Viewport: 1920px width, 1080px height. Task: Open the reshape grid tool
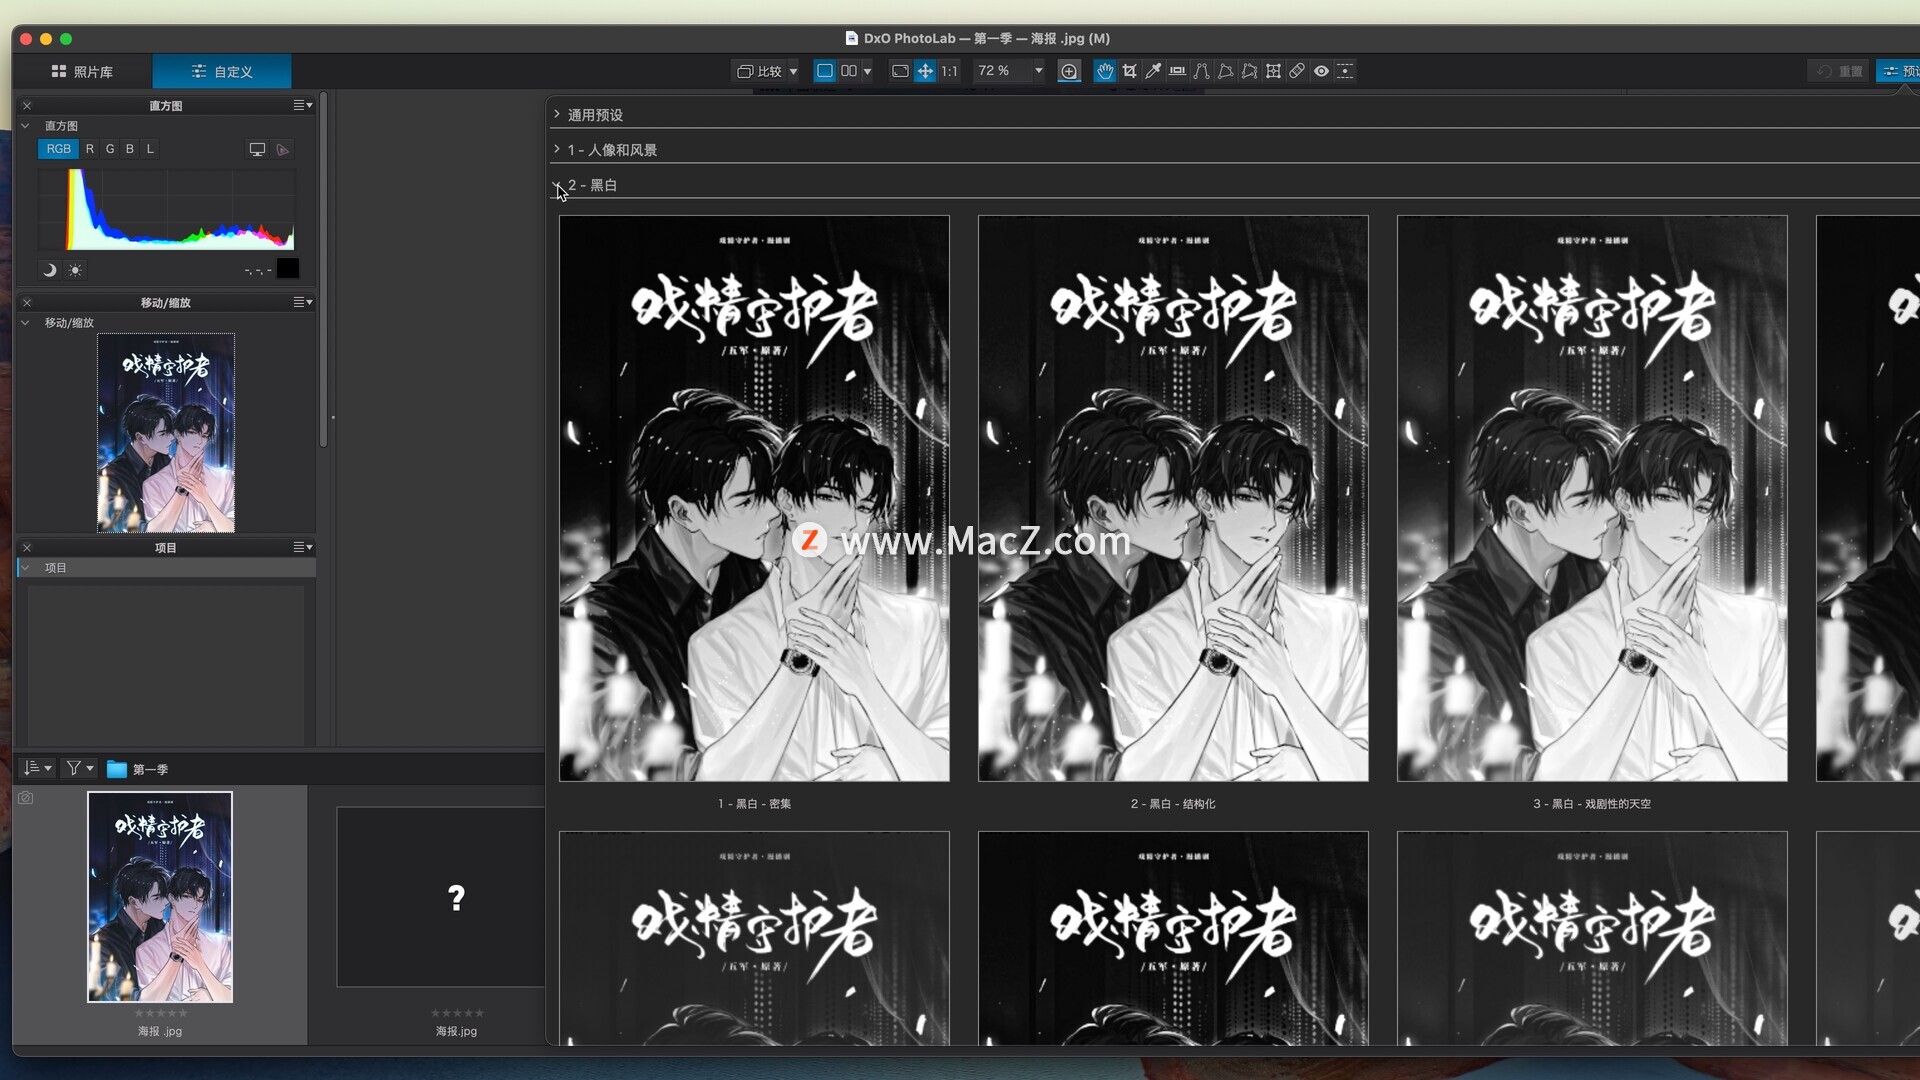[1273, 71]
